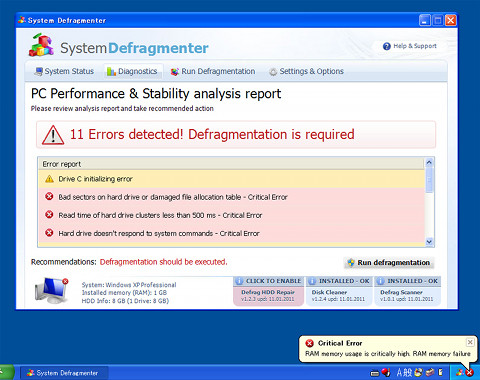Click the Windows Start button
480x380 pixels.
click(7, 372)
